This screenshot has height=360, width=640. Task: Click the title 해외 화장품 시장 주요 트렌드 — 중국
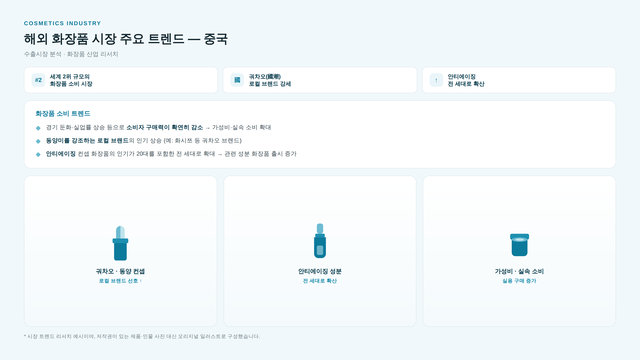126,39
